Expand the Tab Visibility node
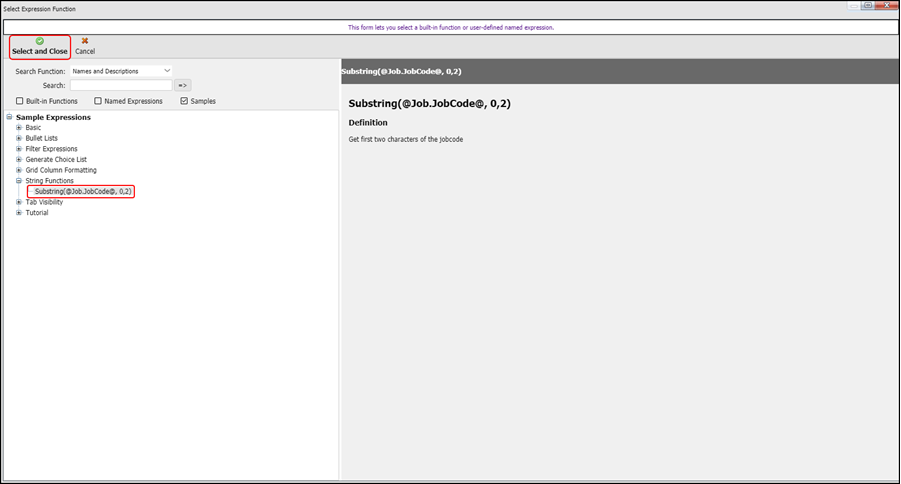This screenshot has width=901, height=484. coord(19,202)
